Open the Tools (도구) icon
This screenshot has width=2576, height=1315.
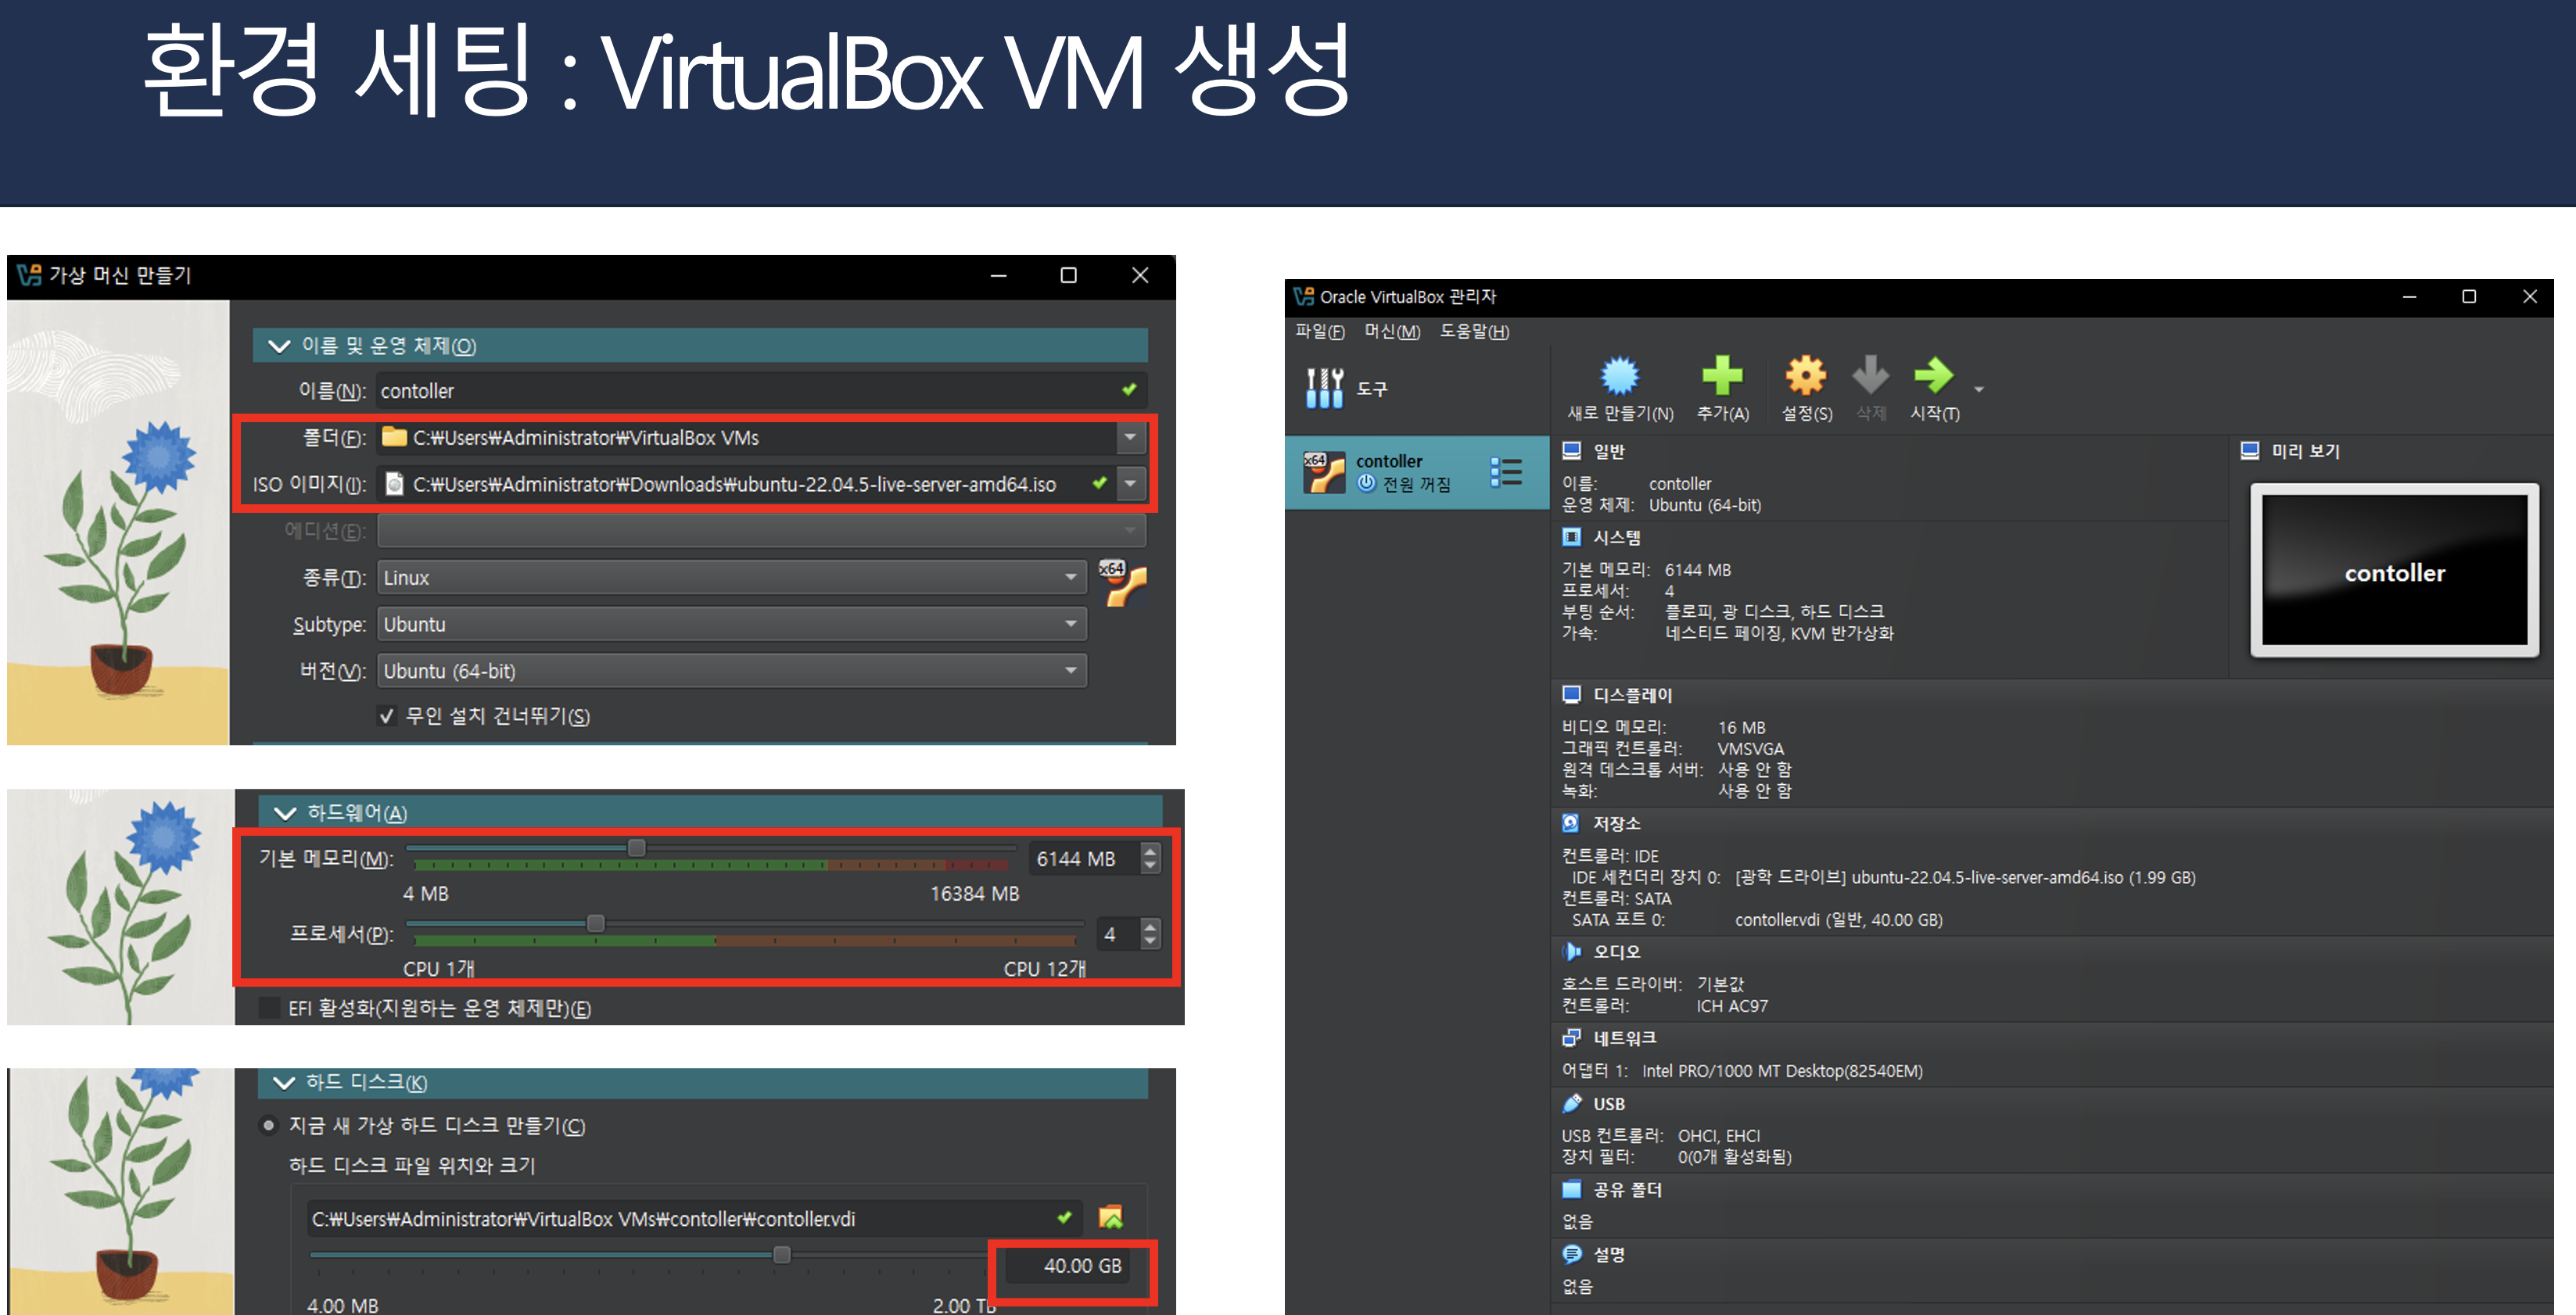pos(1324,388)
